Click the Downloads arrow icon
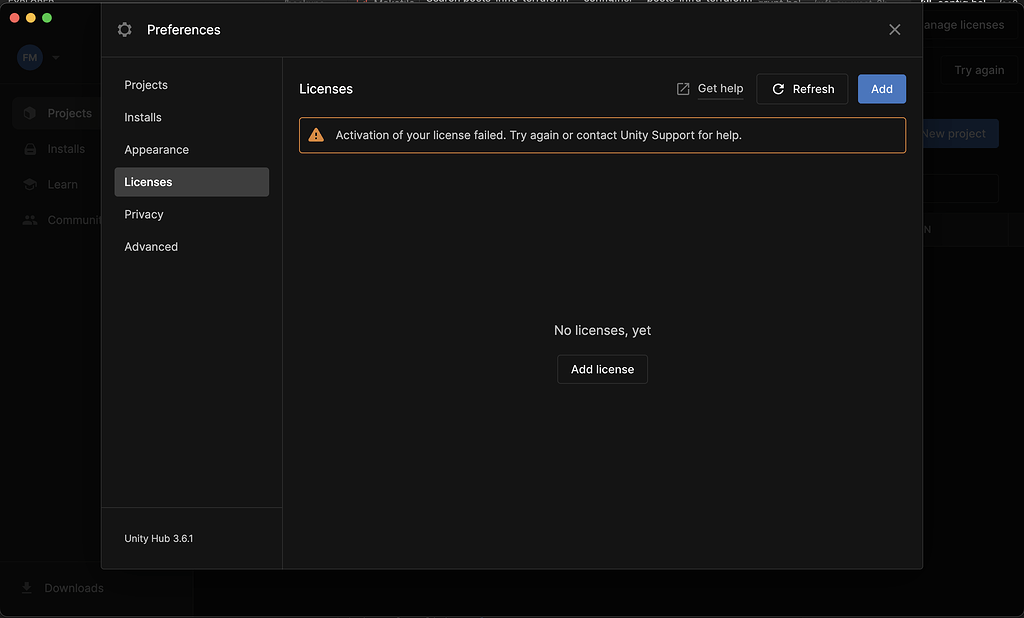Viewport: 1024px width, 618px height. (x=27, y=588)
